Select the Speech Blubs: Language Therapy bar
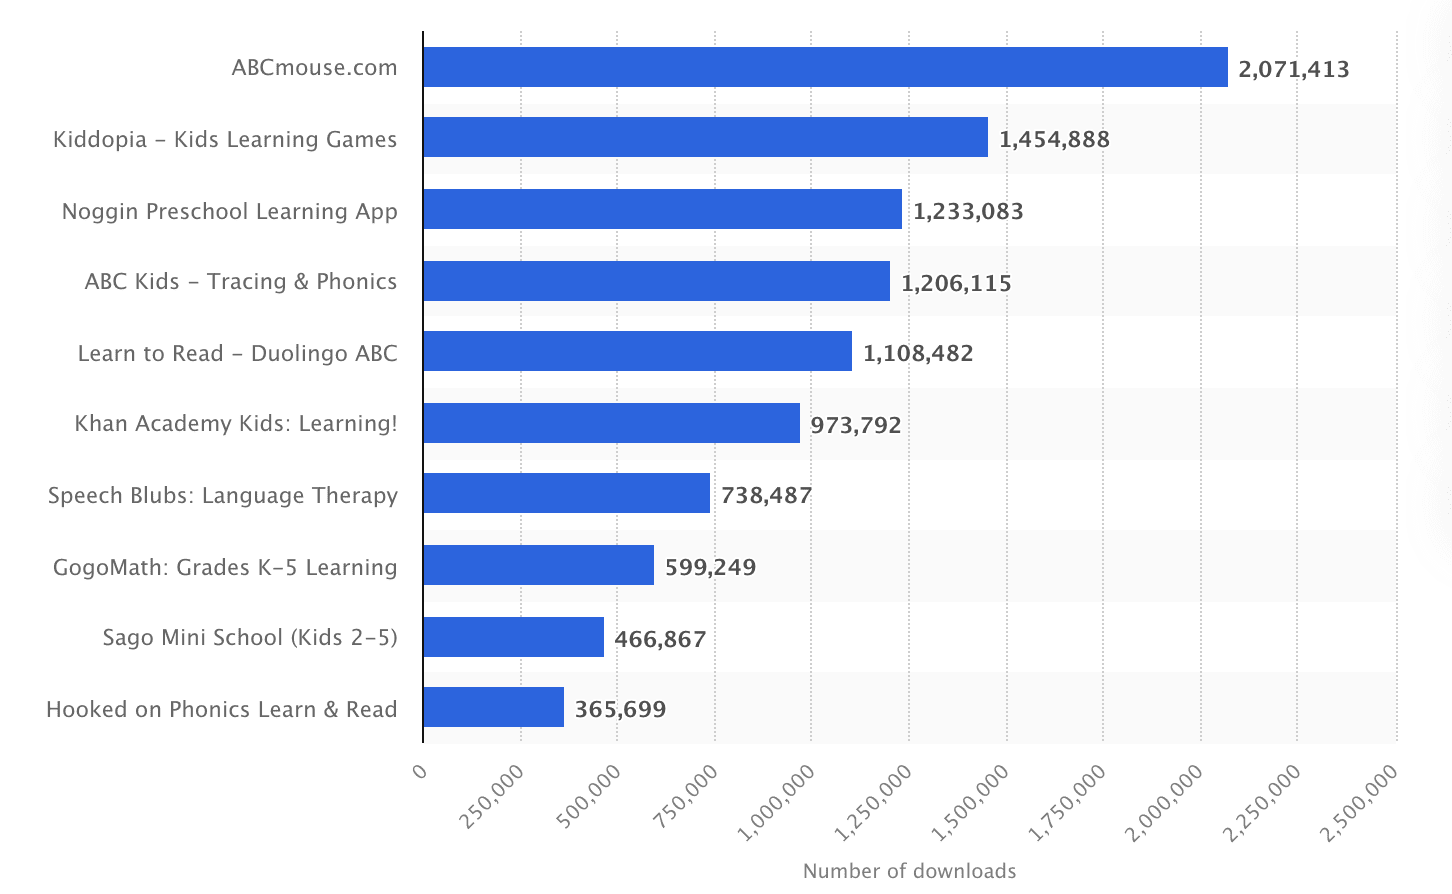 pyautogui.click(x=566, y=493)
